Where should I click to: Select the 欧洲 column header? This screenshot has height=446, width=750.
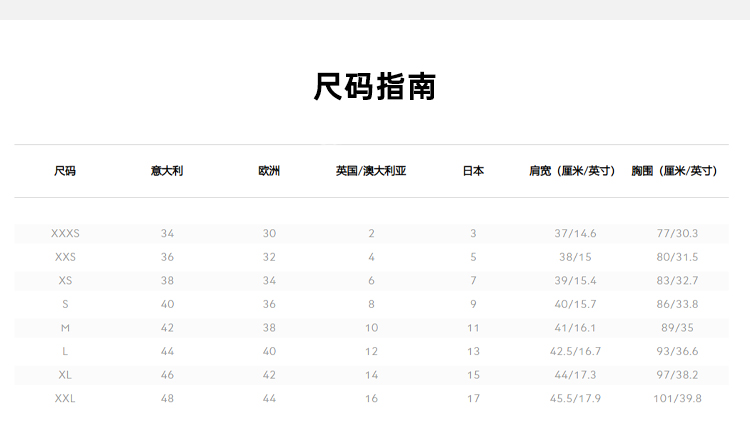coord(269,171)
